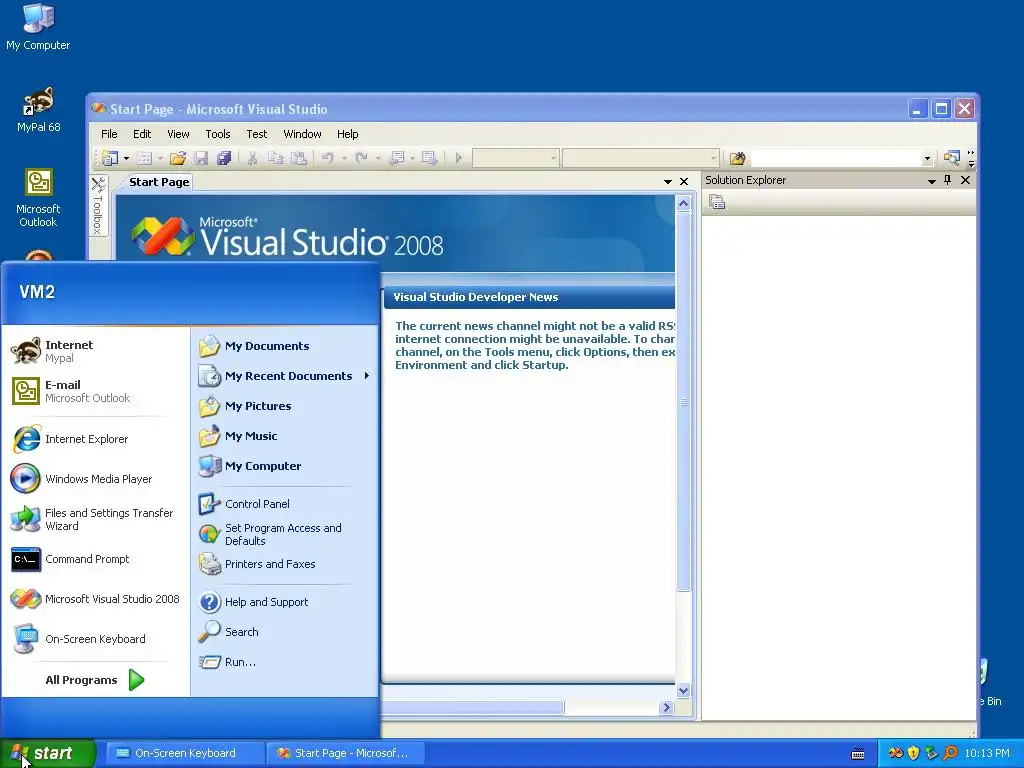
Task: Open Printers and Faxes from start menu
Action: click(x=285, y=564)
